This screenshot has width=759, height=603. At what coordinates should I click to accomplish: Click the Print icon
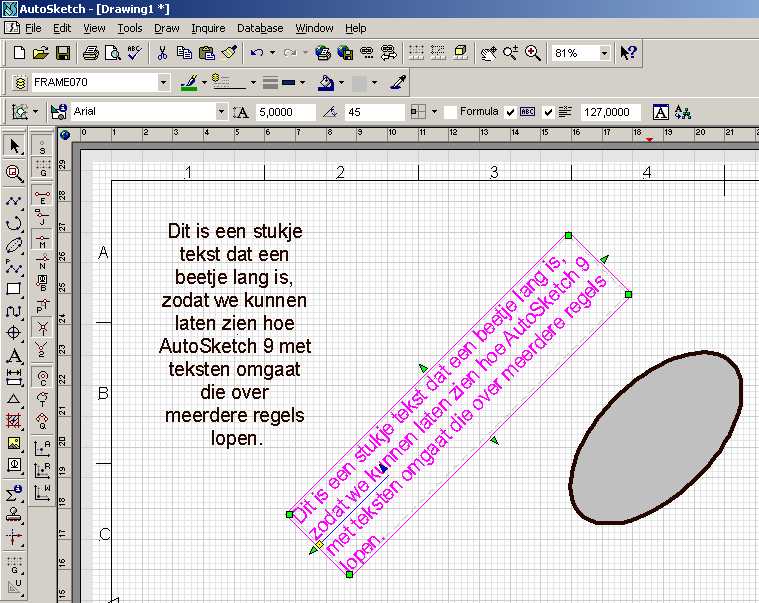coord(90,53)
